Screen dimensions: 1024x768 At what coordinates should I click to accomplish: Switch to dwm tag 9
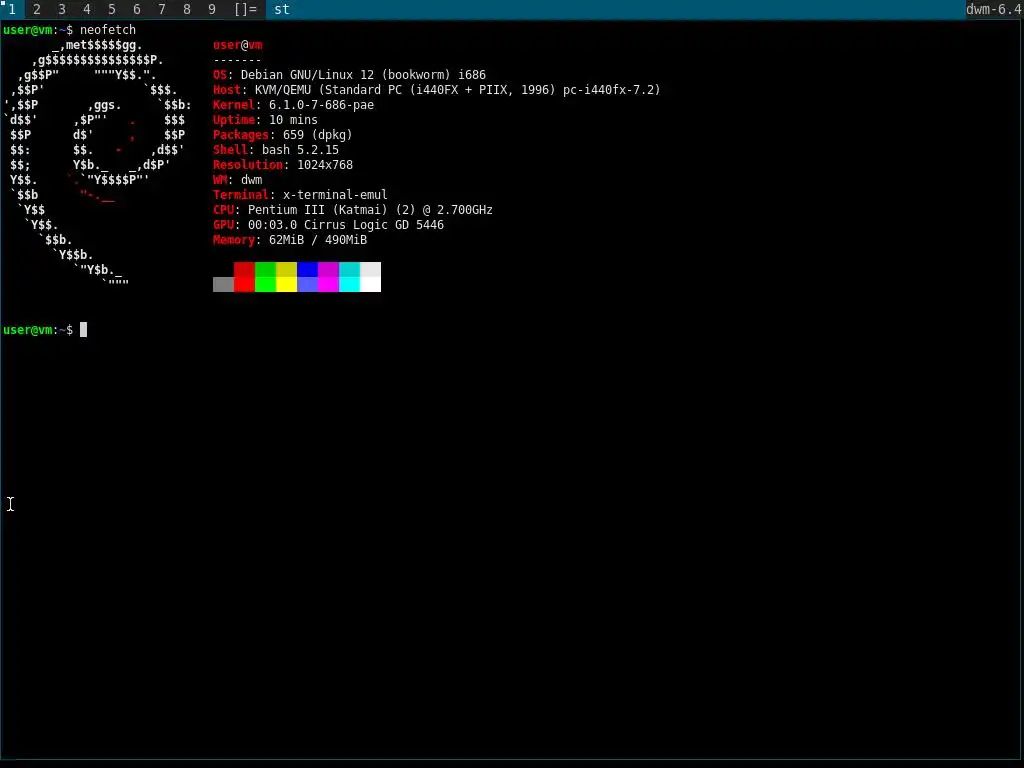point(212,9)
